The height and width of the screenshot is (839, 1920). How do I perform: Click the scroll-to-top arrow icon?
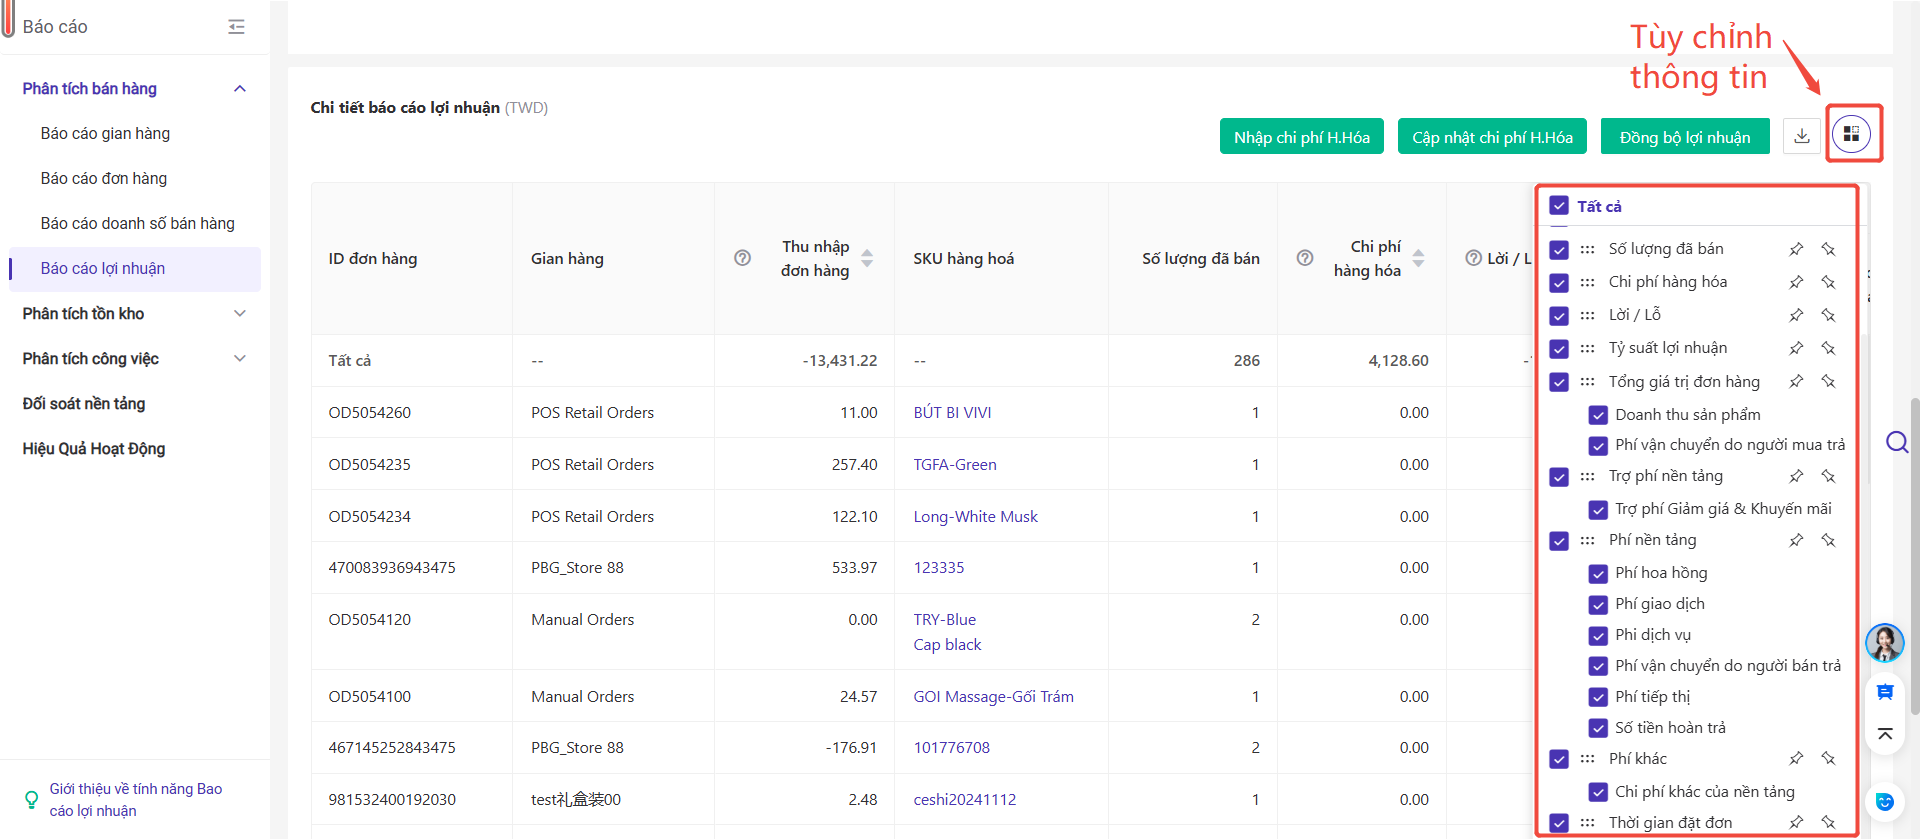1884,734
